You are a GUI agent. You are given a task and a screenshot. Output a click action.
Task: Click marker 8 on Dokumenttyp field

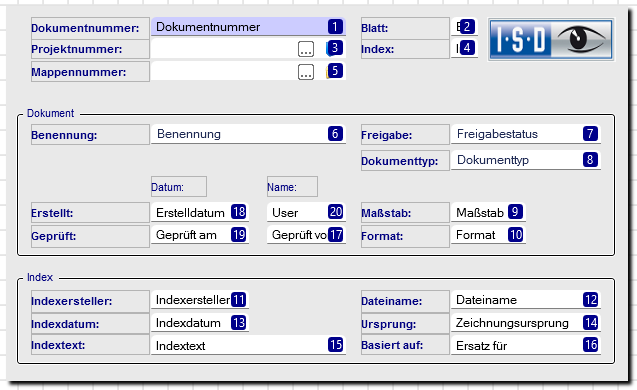pos(590,160)
